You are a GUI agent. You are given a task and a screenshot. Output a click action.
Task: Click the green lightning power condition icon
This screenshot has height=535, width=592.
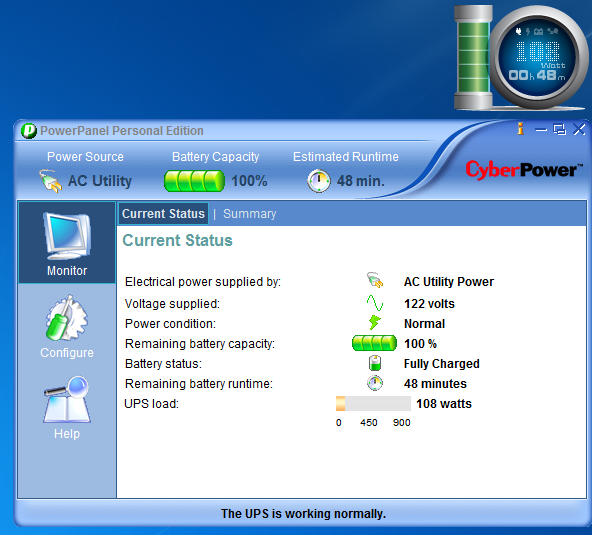tap(375, 323)
